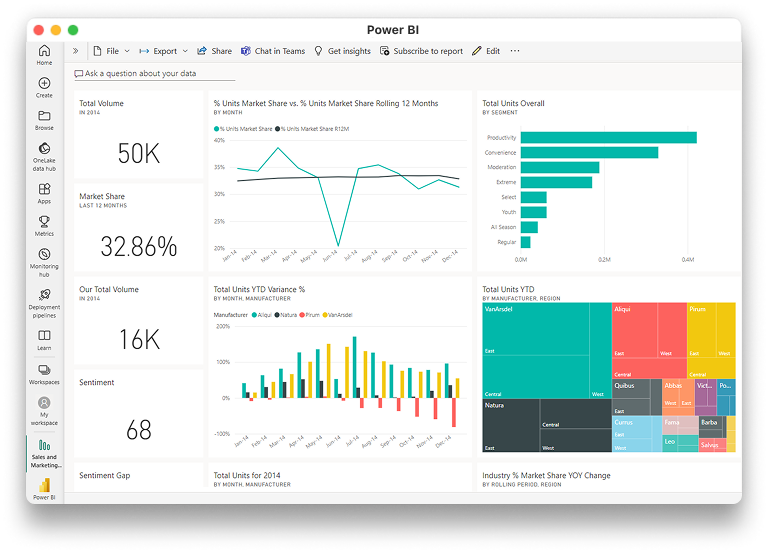Open My workspace avatar icon

pos(44,403)
